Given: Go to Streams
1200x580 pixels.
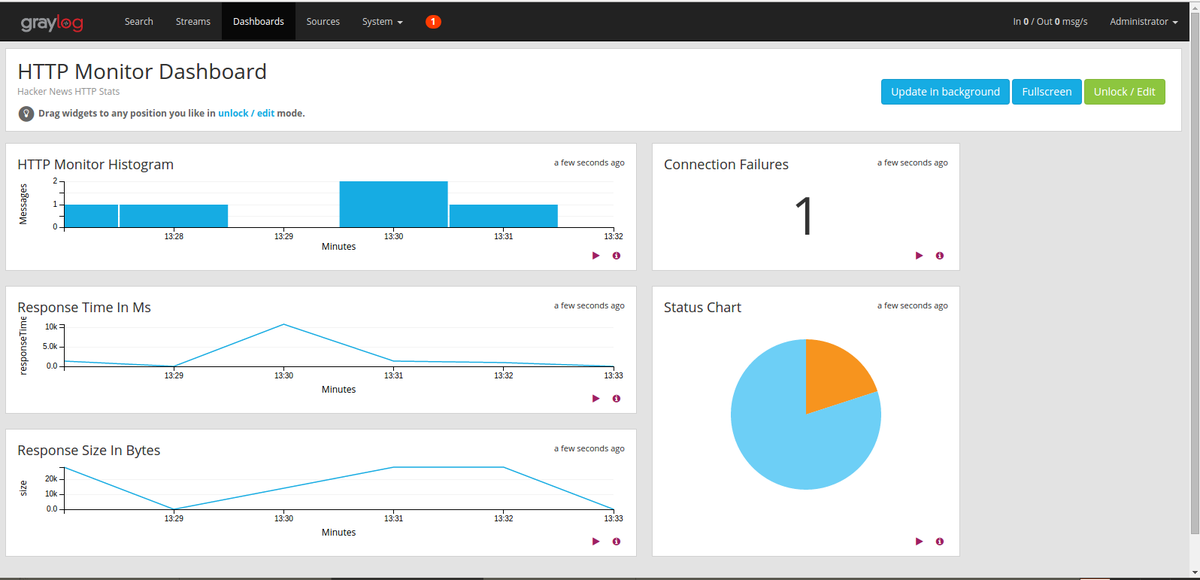Looking at the screenshot, I should pyautogui.click(x=193, y=21).
